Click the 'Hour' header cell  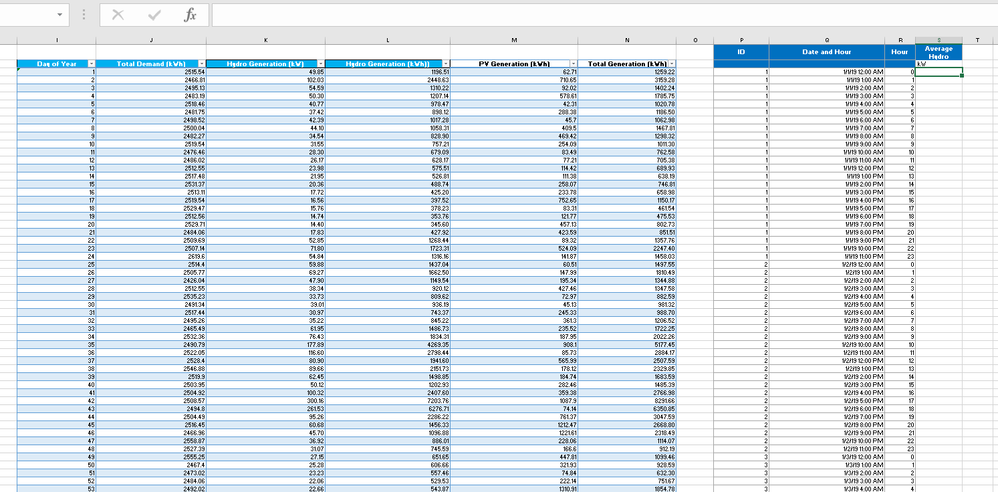click(x=899, y=52)
